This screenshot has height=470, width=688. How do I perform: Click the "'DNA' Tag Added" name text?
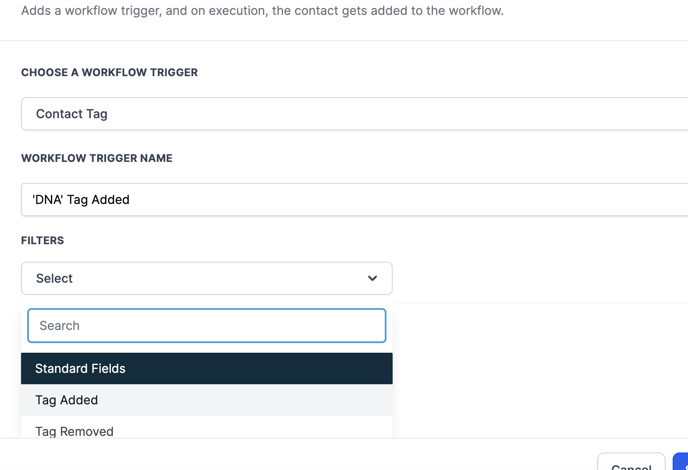click(81, 200)
